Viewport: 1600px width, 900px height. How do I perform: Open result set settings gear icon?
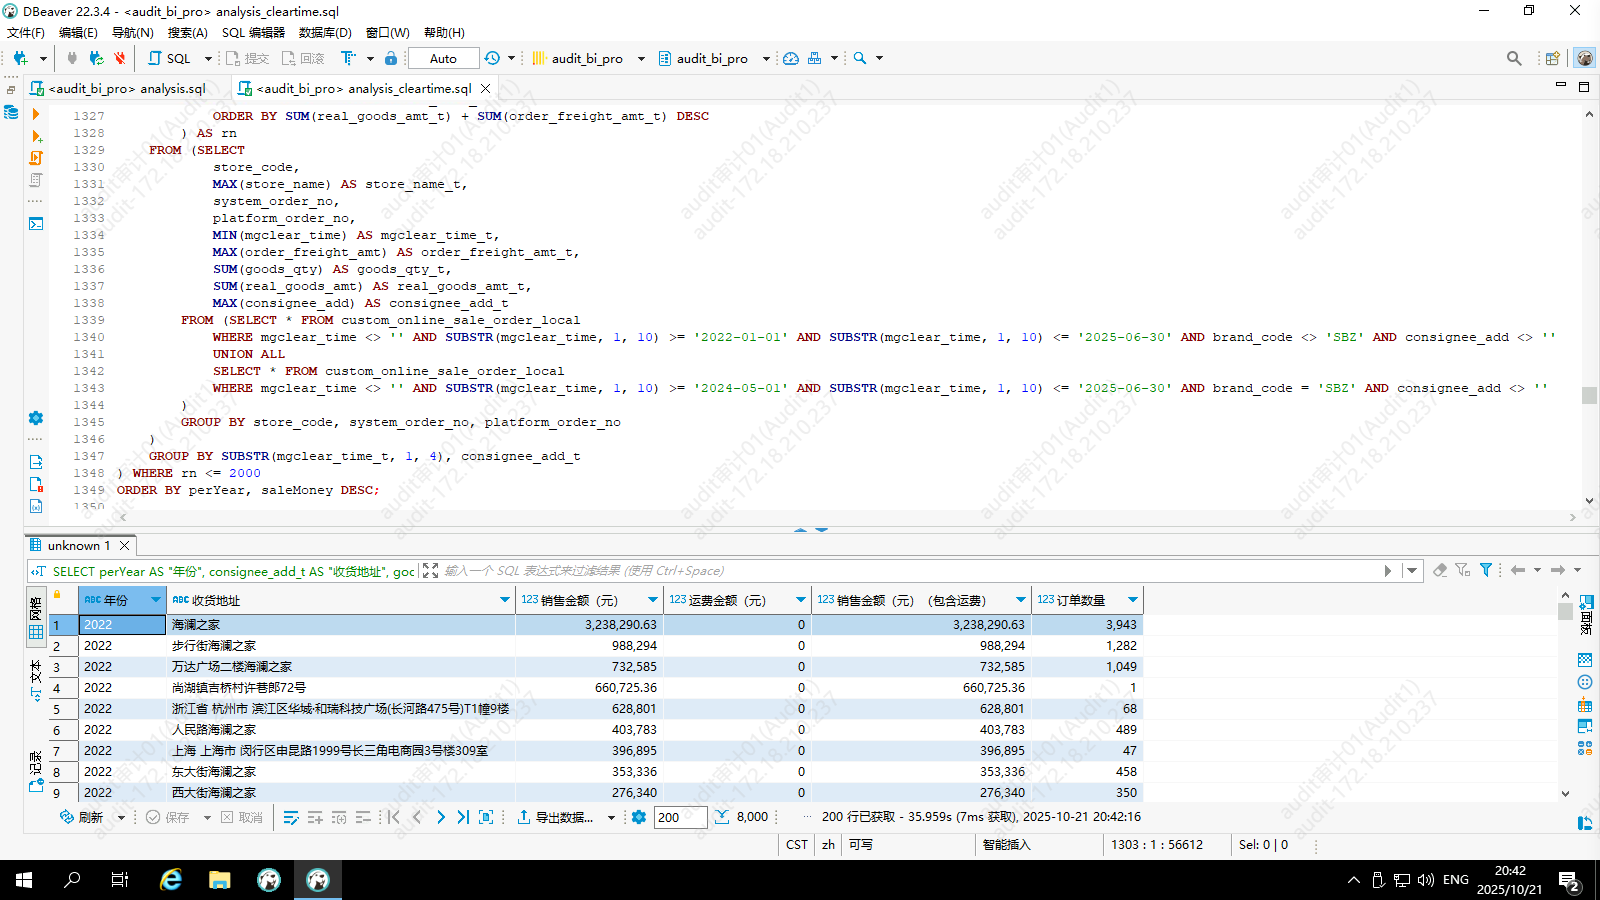[x=639, y=817]
